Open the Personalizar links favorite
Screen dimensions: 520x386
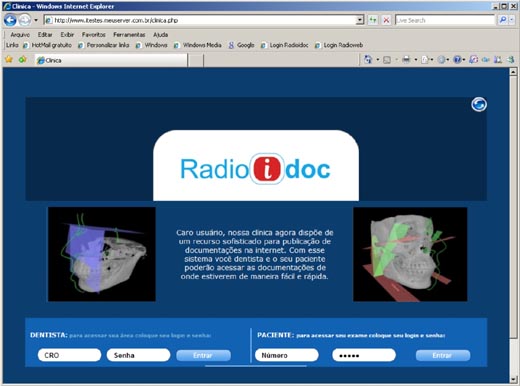104,45
